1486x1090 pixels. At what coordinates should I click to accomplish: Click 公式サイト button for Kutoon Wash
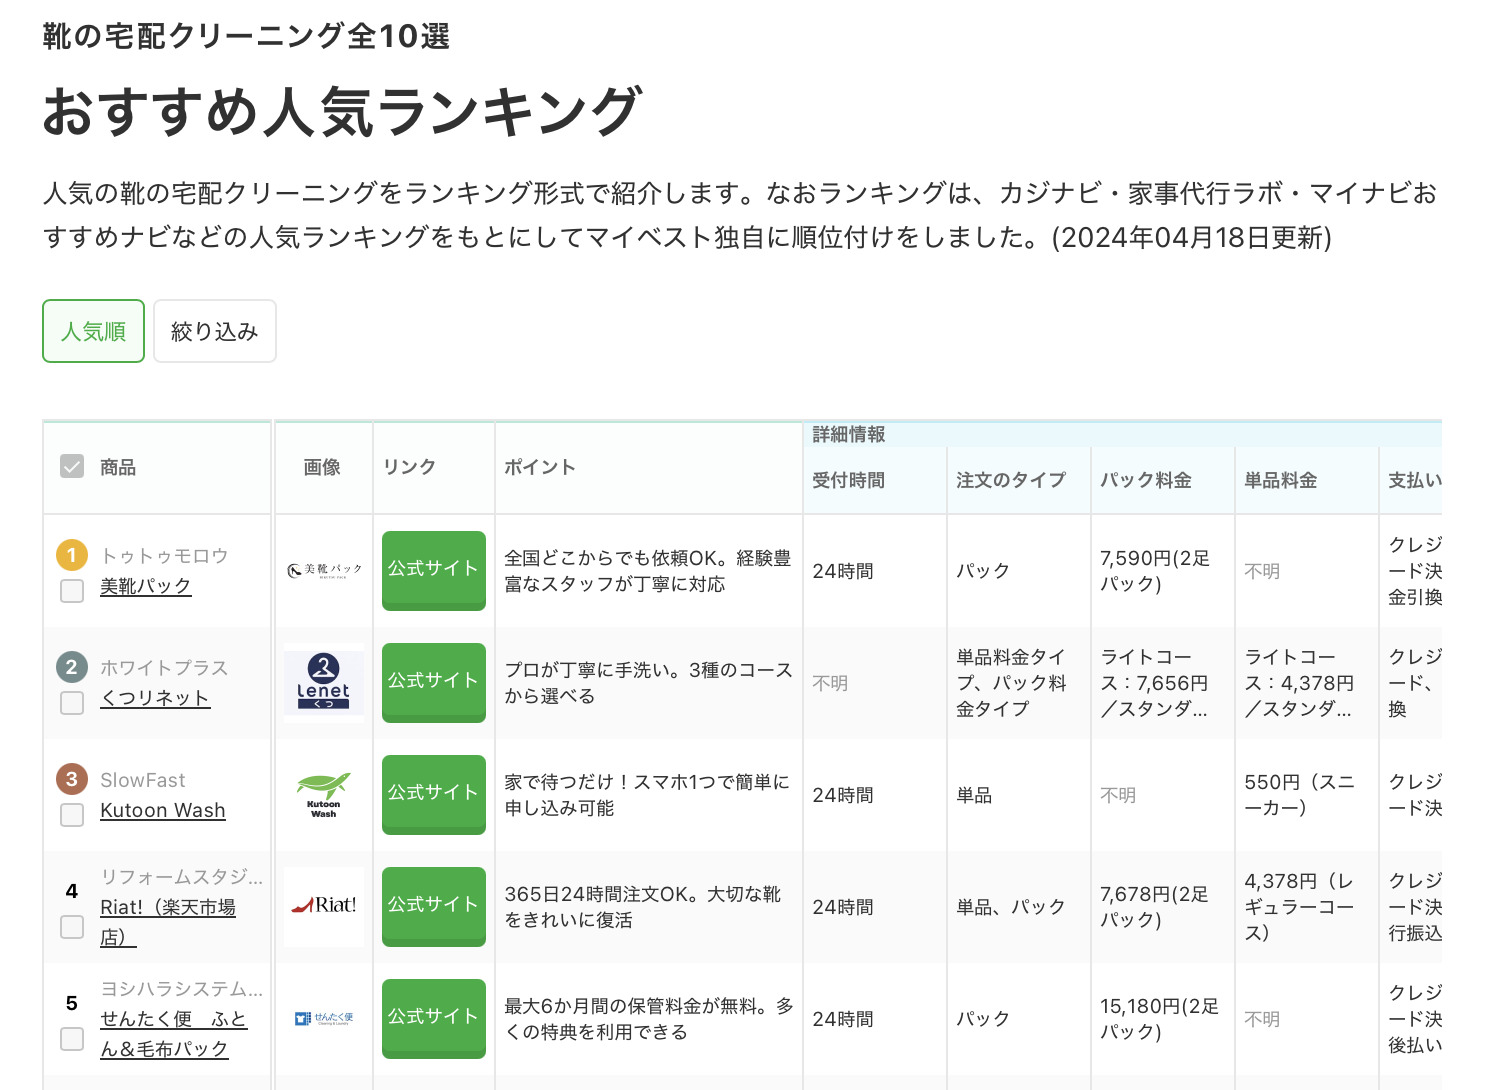(434, 794)
